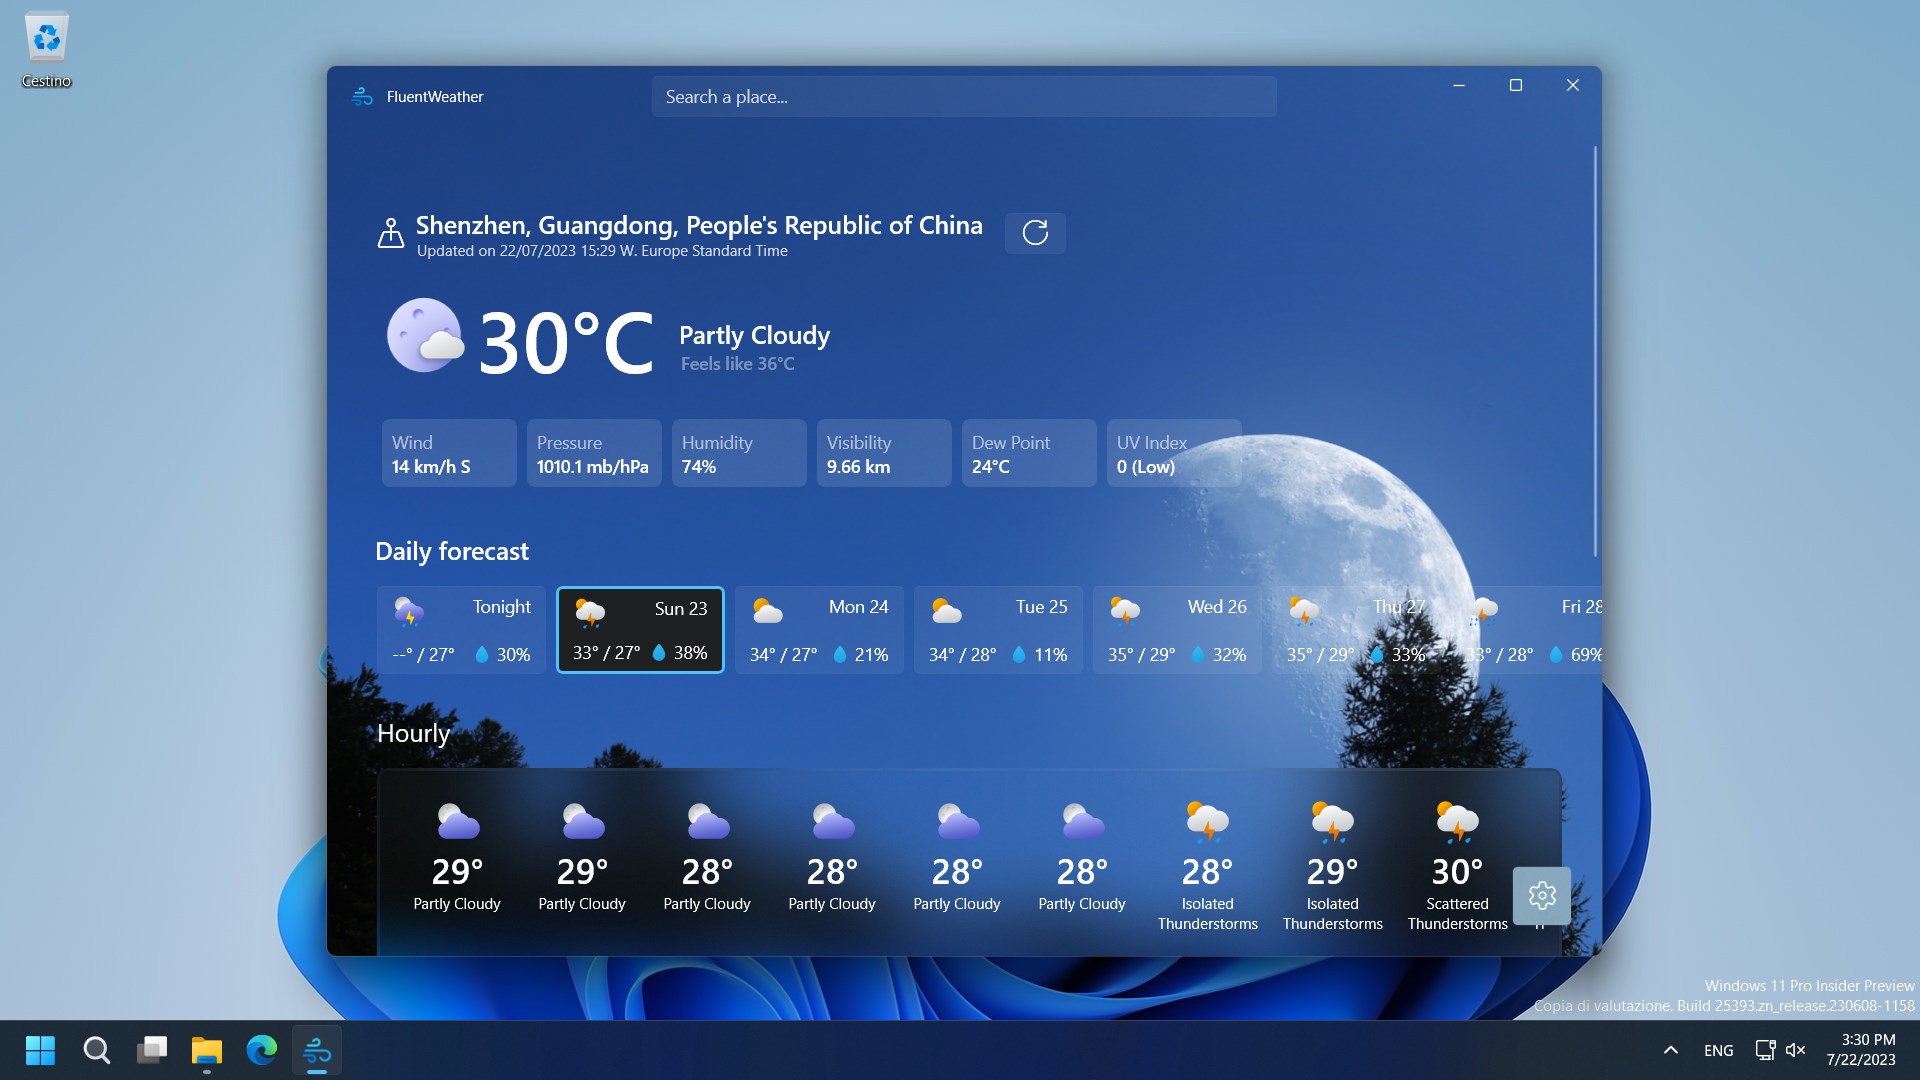The height and width of the screenshot is (1080, 1920).
Task: Select the Mon 24 daily forecast card
Action: 818,630
